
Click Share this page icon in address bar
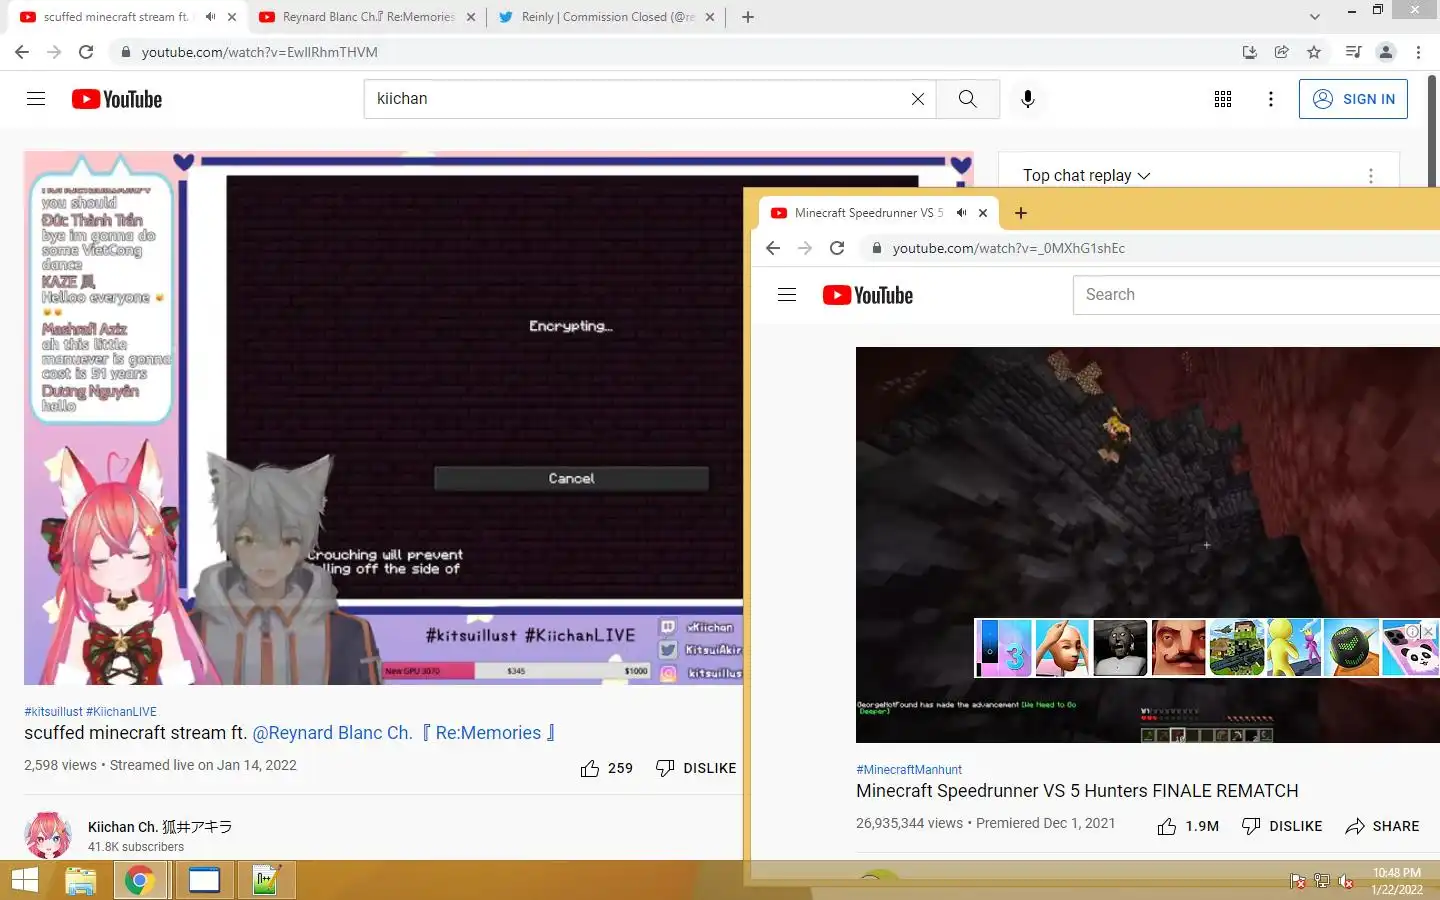[1282, 52]
